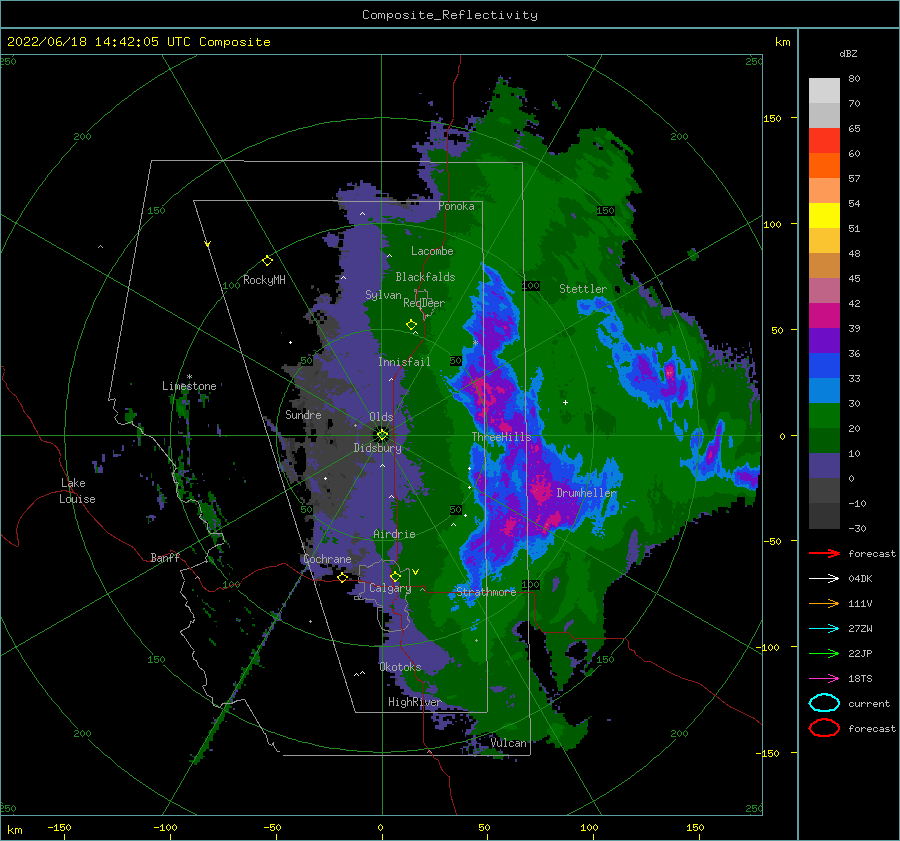Image resolution: width=900 pixels, height=841 pixels.
Task: Click the ThreeHills city label
Action: pyautogui.click(x=502, y=437)
